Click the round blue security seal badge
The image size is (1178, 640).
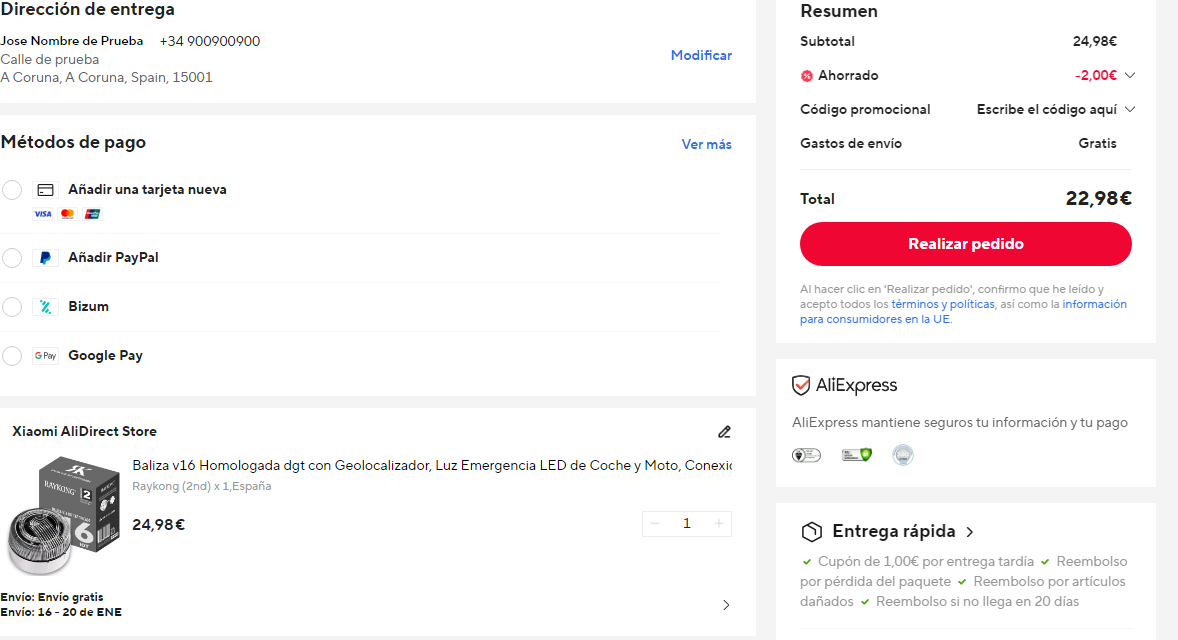(x=902, y=454)
